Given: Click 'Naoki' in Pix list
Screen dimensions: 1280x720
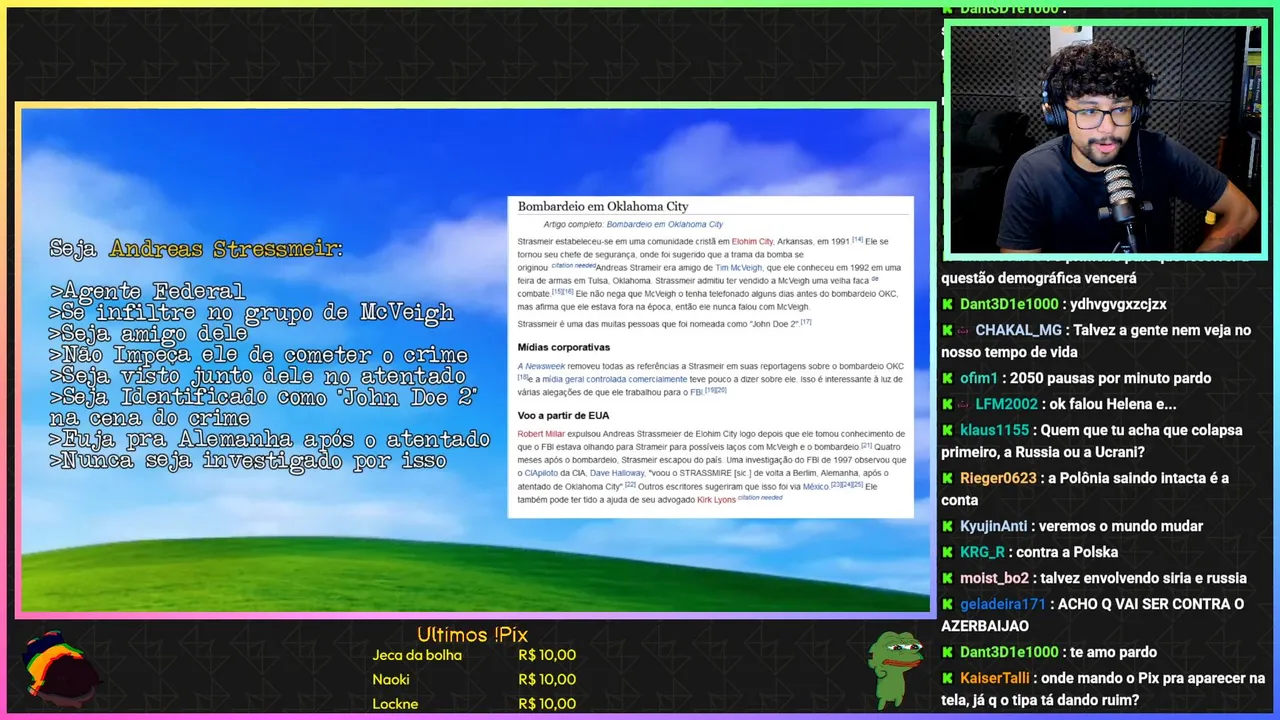Looking at the screenshot, I should 391,679.
